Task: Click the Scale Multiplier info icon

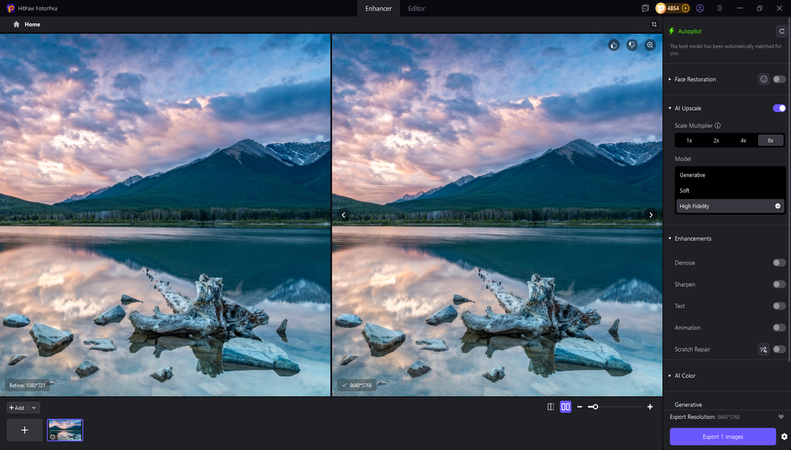Action: click(717, 126)
